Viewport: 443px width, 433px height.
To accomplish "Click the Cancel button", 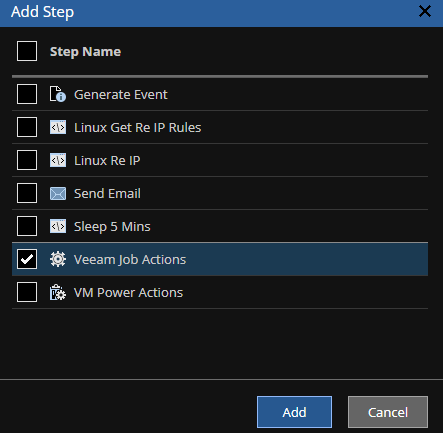I will coord(388,412).
